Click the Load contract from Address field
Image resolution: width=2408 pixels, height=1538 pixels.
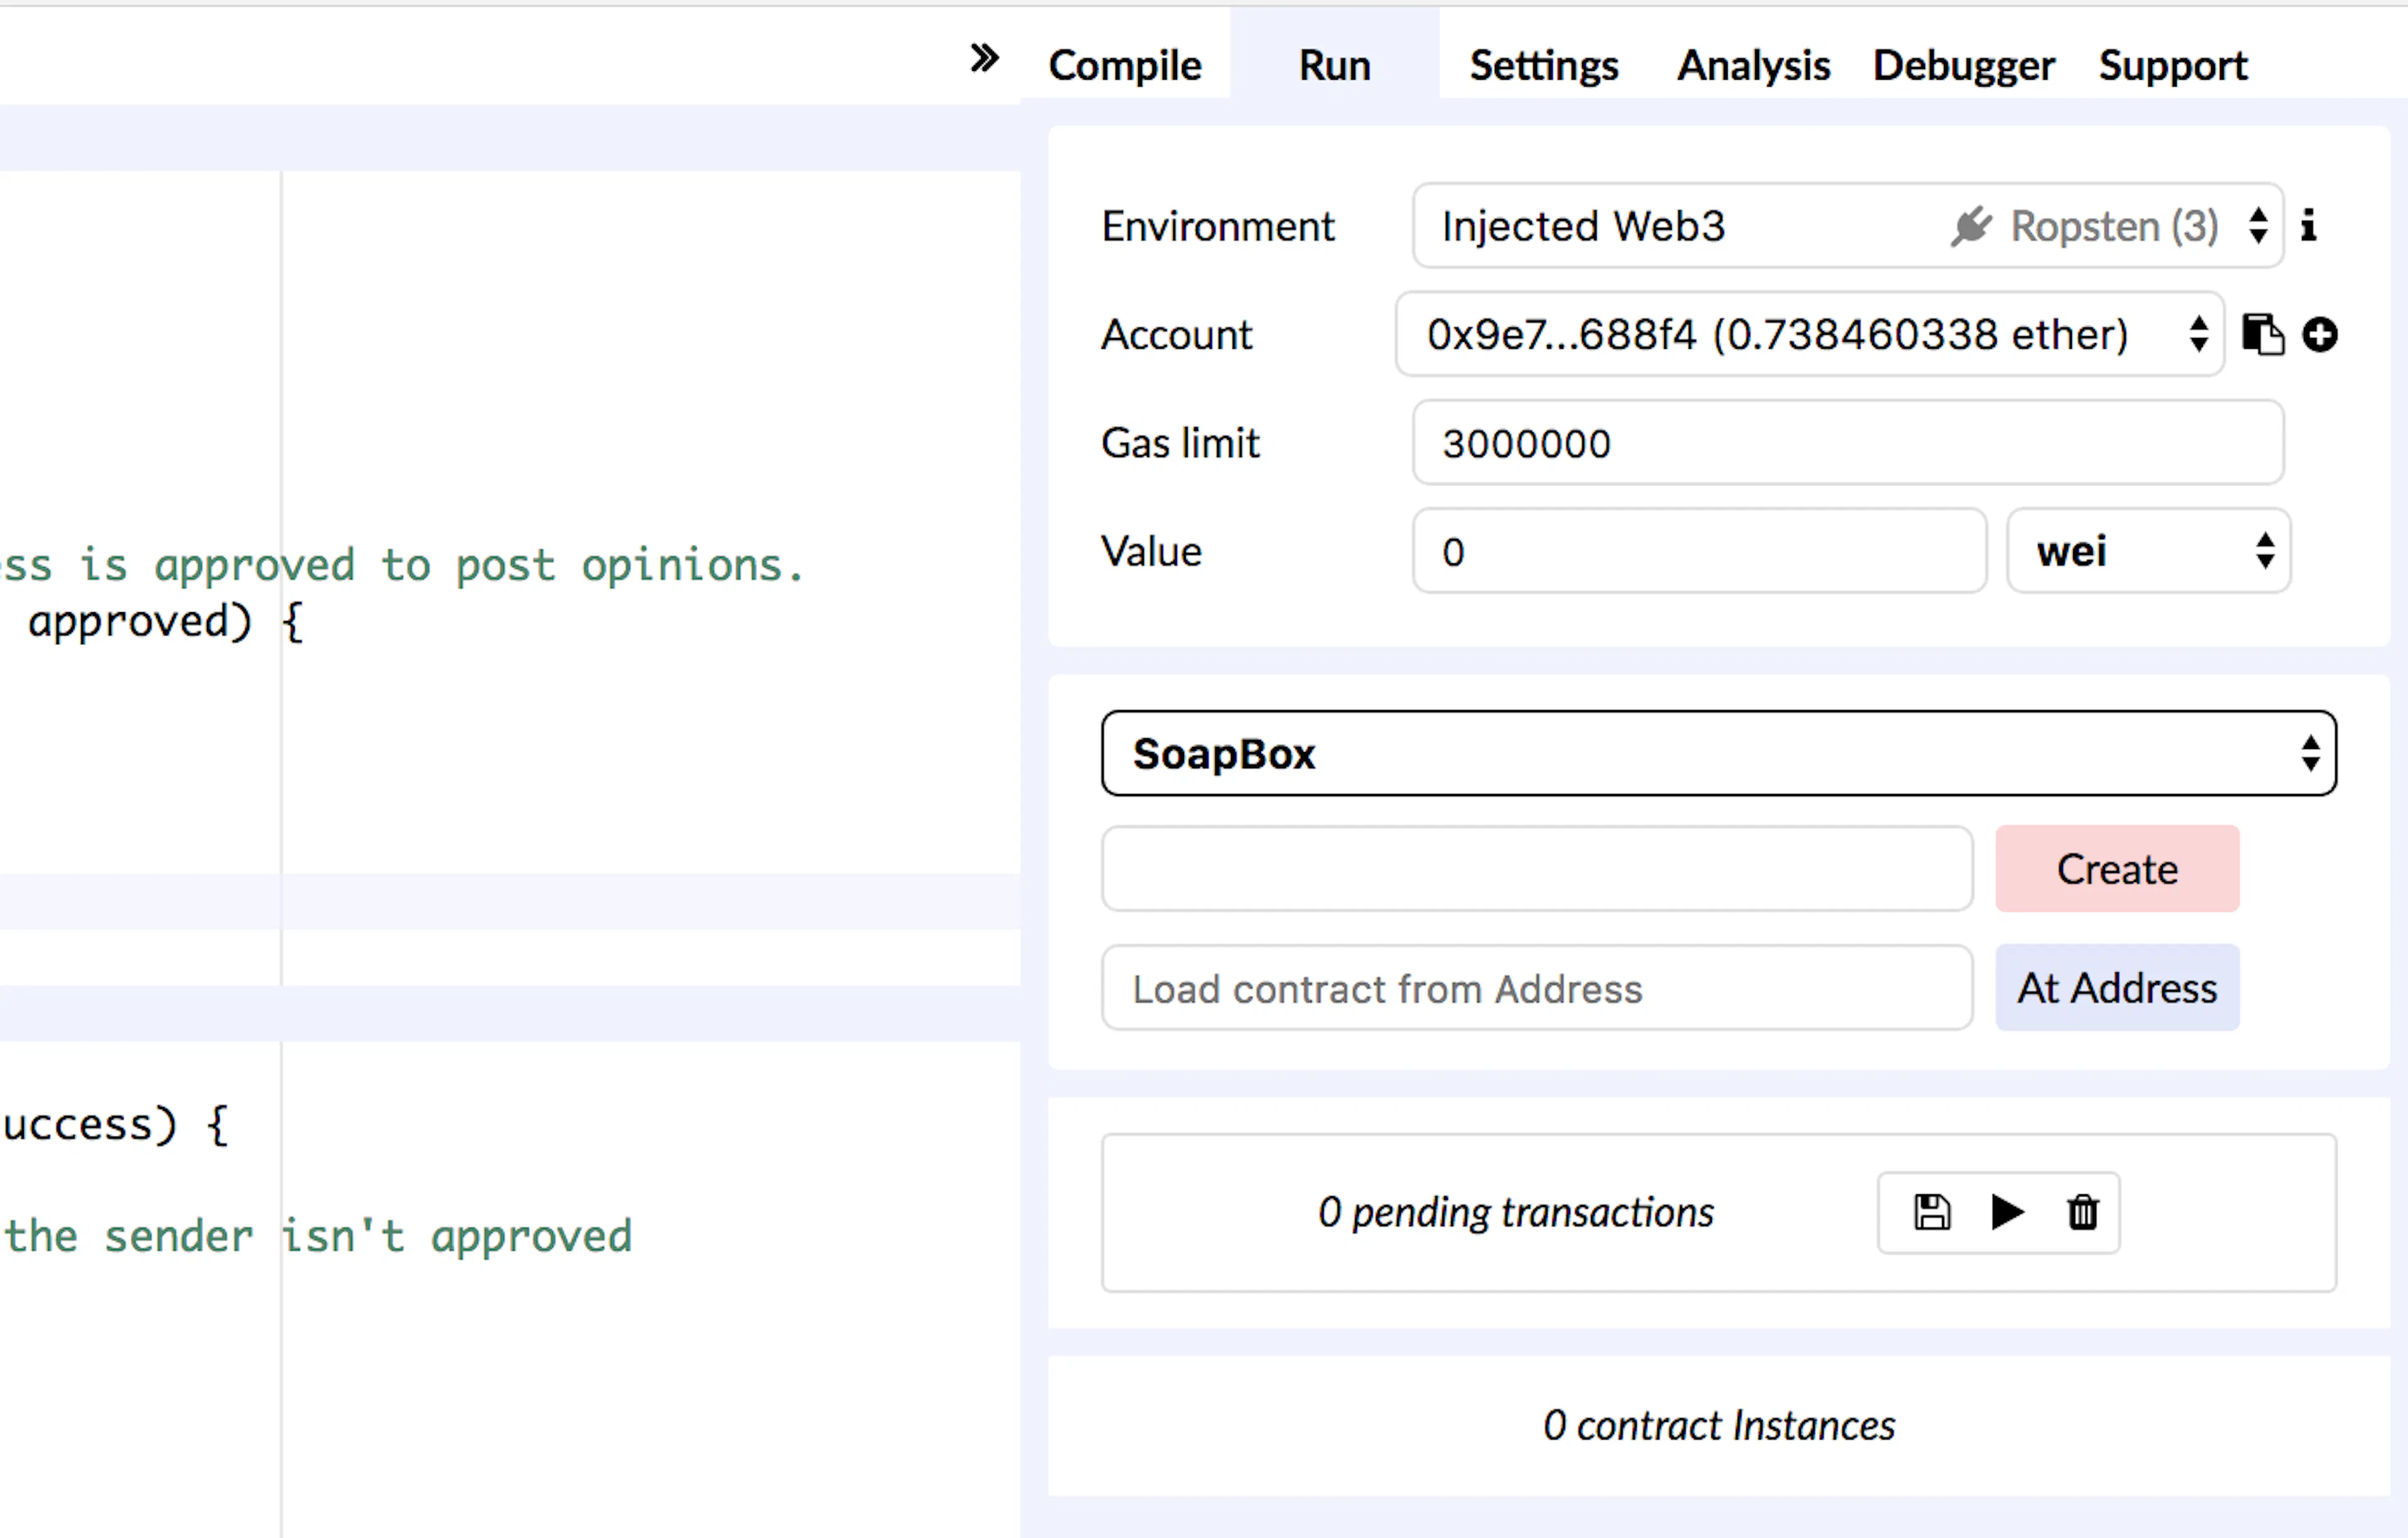click(x=1536, y=988)
